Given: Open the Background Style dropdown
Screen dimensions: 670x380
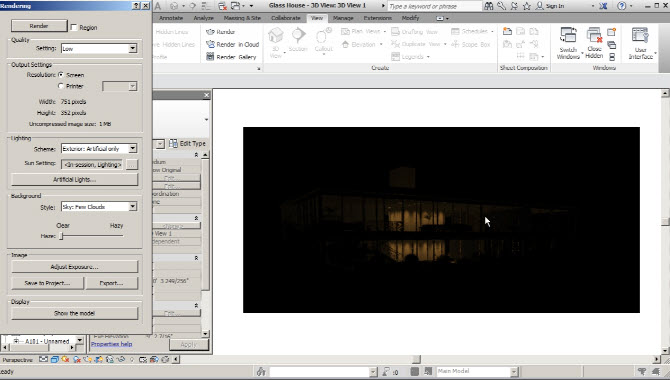Looking at the screenshot, I should [132, 206].
